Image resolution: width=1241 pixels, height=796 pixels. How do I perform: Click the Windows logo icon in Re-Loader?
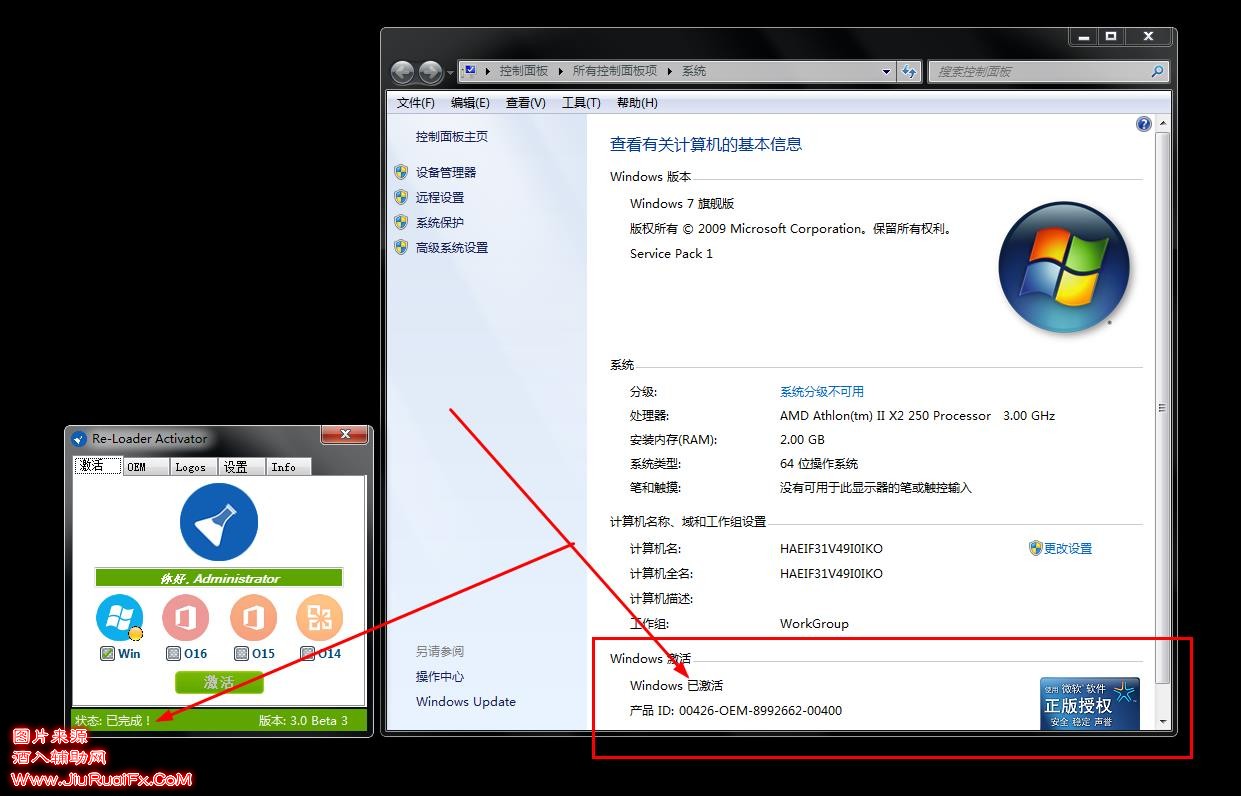point(120,618)
